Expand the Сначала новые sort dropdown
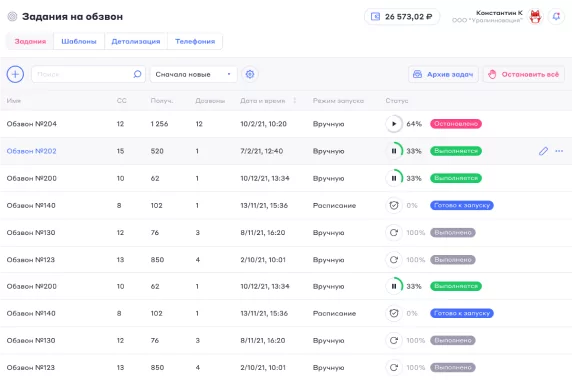 pos(193,74)
